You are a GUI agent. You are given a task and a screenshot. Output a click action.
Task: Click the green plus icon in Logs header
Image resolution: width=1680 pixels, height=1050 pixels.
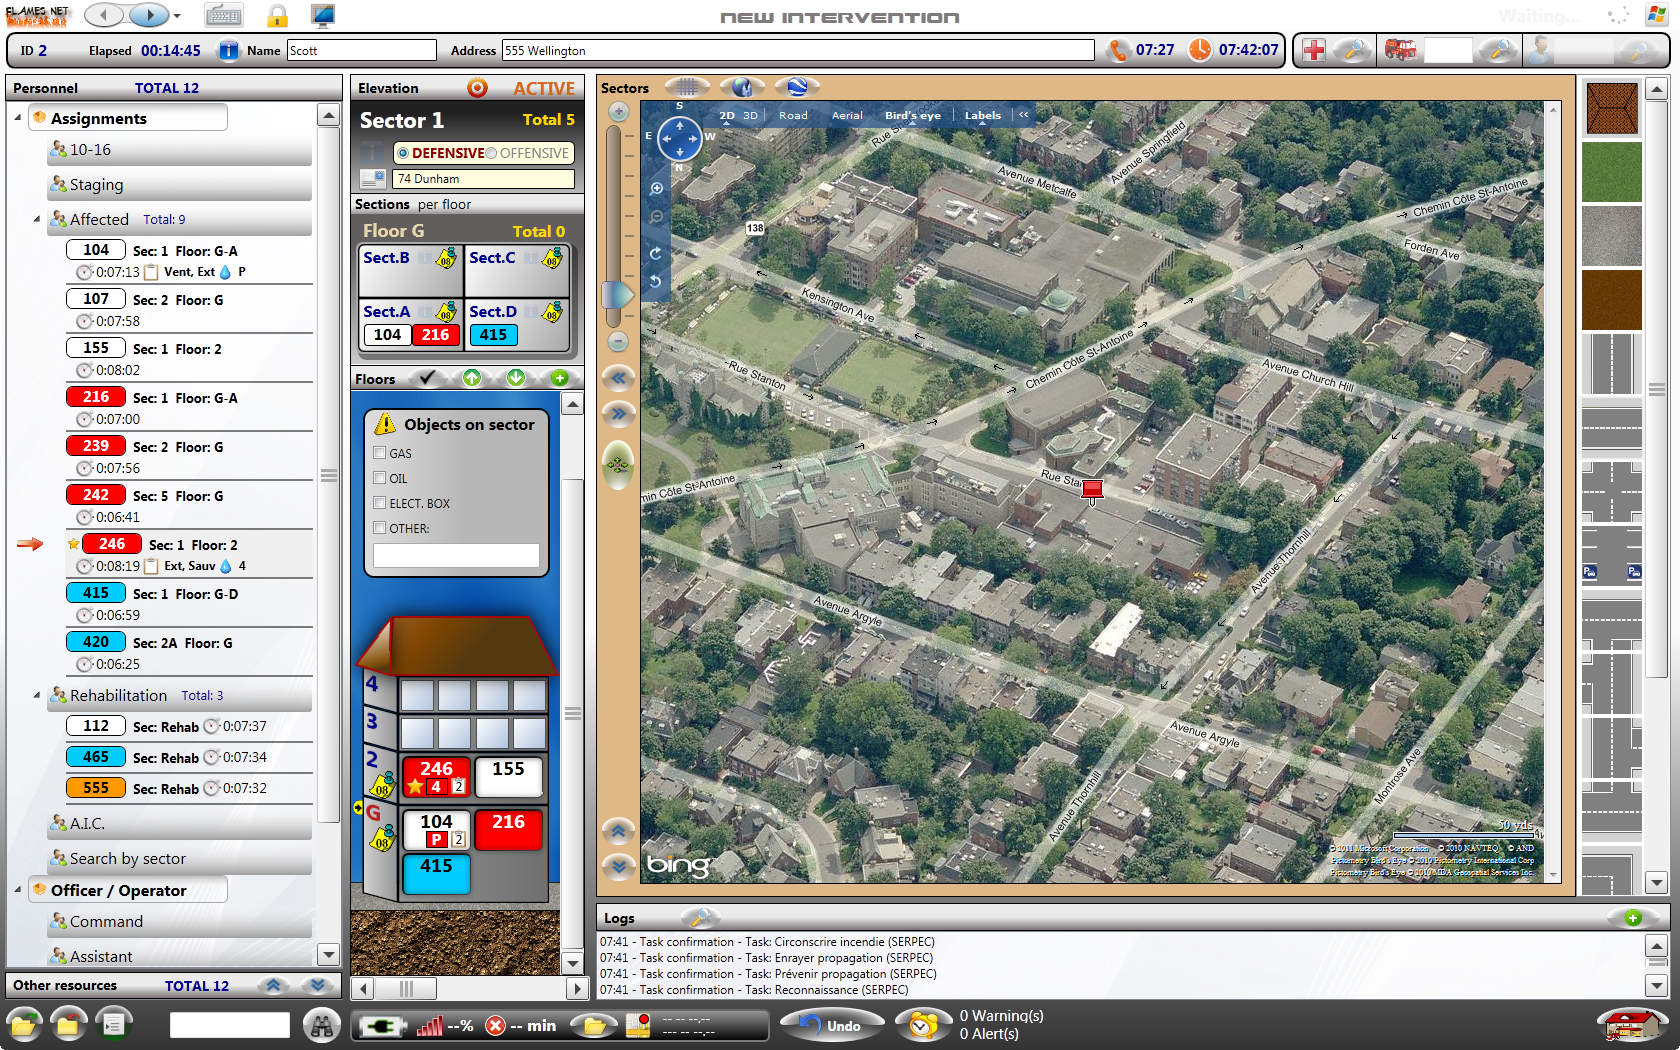click(1632, 918)
